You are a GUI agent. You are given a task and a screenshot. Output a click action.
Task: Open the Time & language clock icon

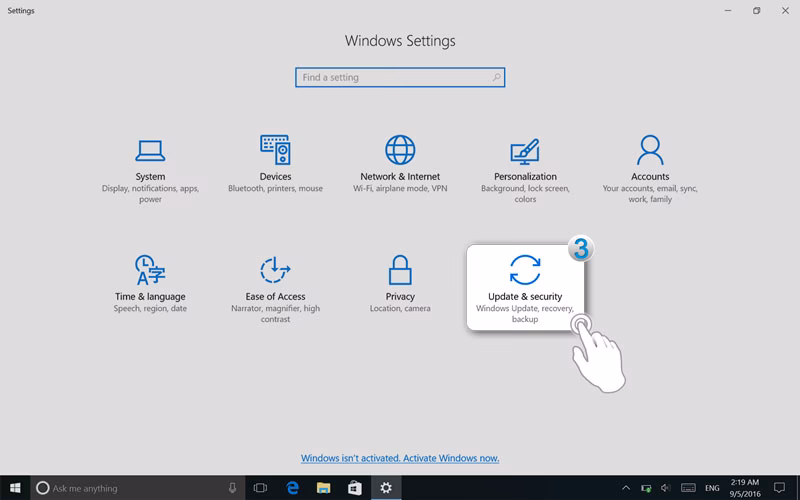point(150,269)
